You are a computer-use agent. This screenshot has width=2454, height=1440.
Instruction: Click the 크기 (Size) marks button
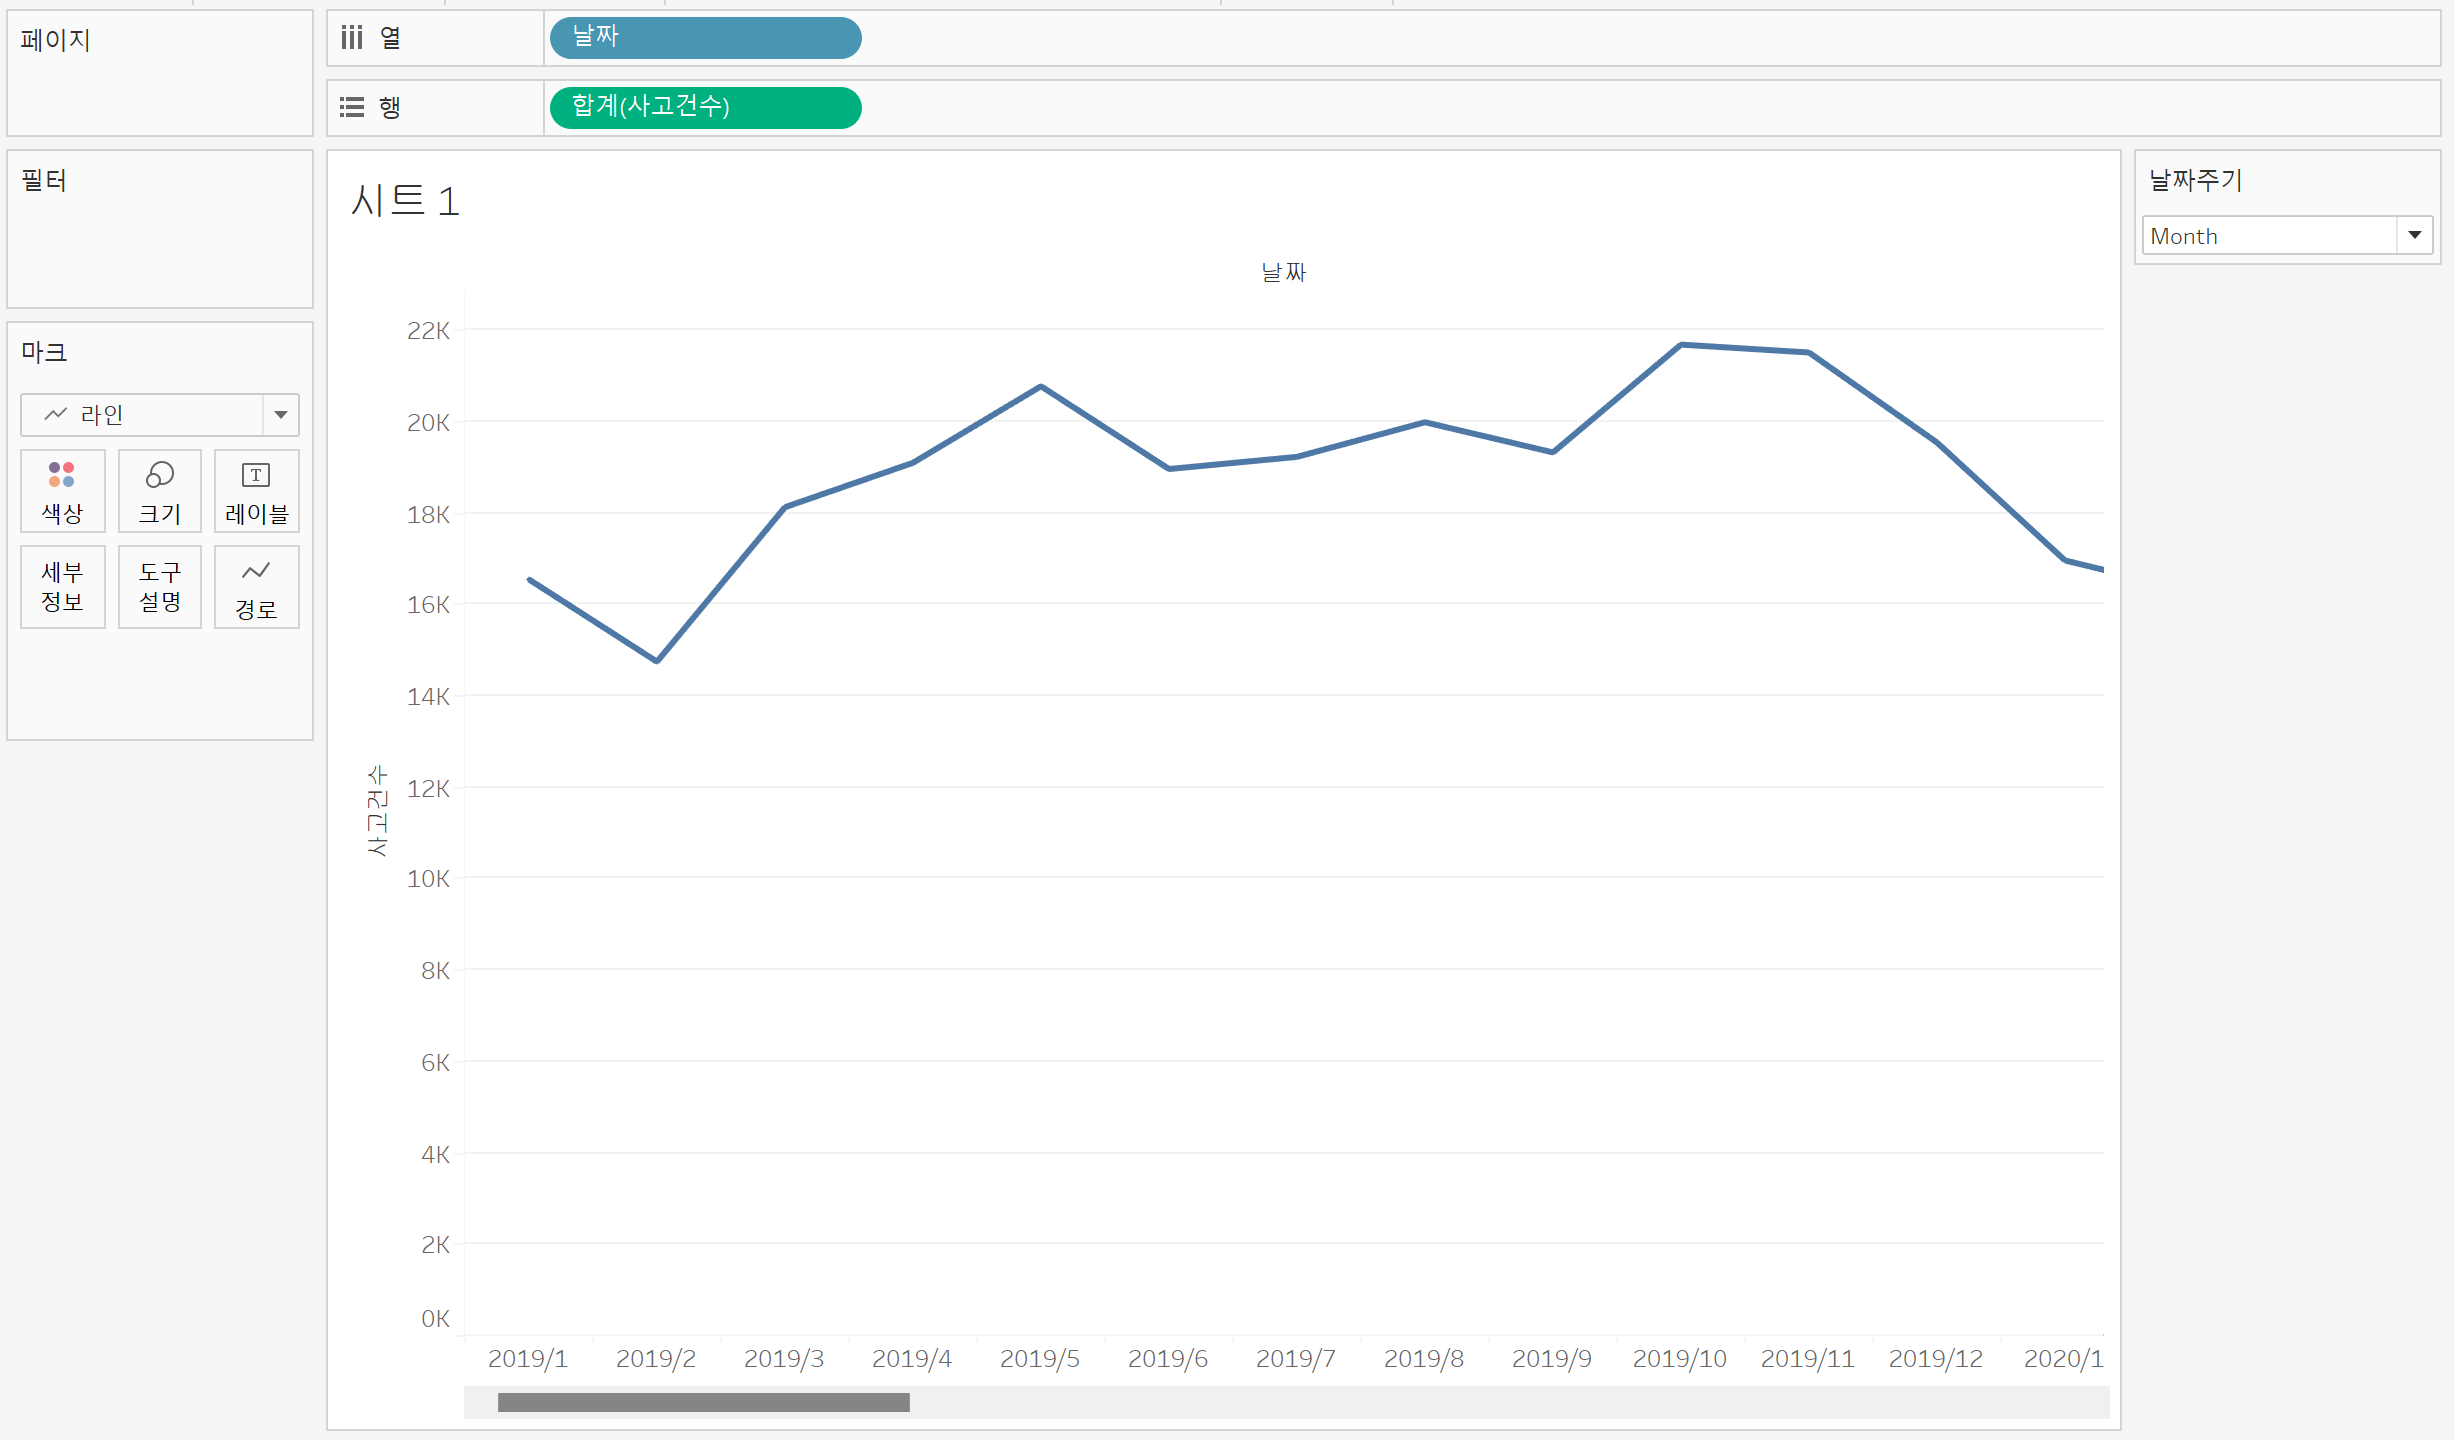(x=159, y=491)
